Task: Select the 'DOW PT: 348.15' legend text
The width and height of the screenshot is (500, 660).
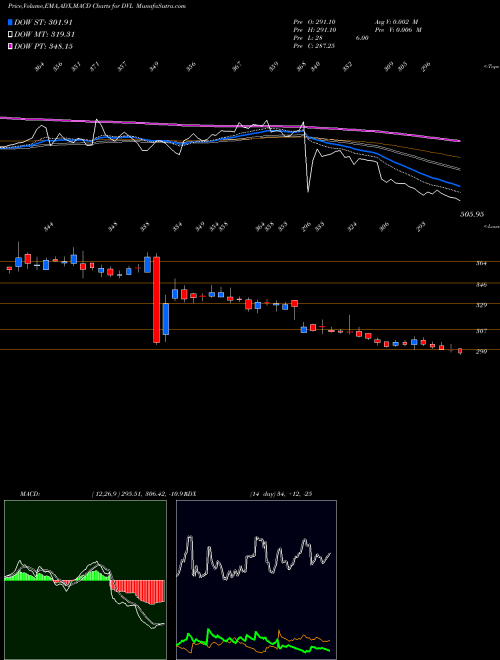Action: (x=44, y=46)
